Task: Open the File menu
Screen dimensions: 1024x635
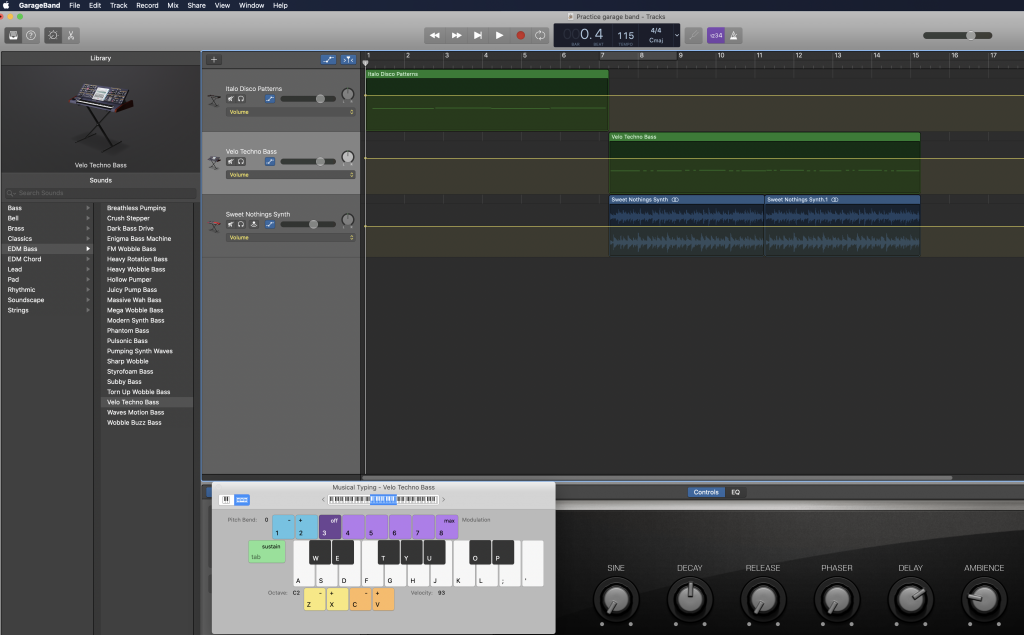Action: click(x=74, y=5)
